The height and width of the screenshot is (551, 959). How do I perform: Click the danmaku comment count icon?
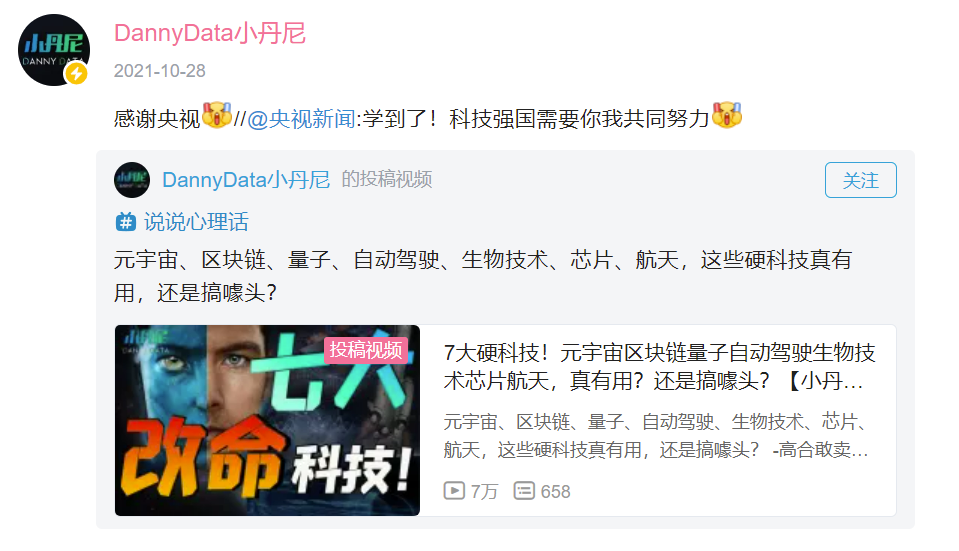(524, 490)
